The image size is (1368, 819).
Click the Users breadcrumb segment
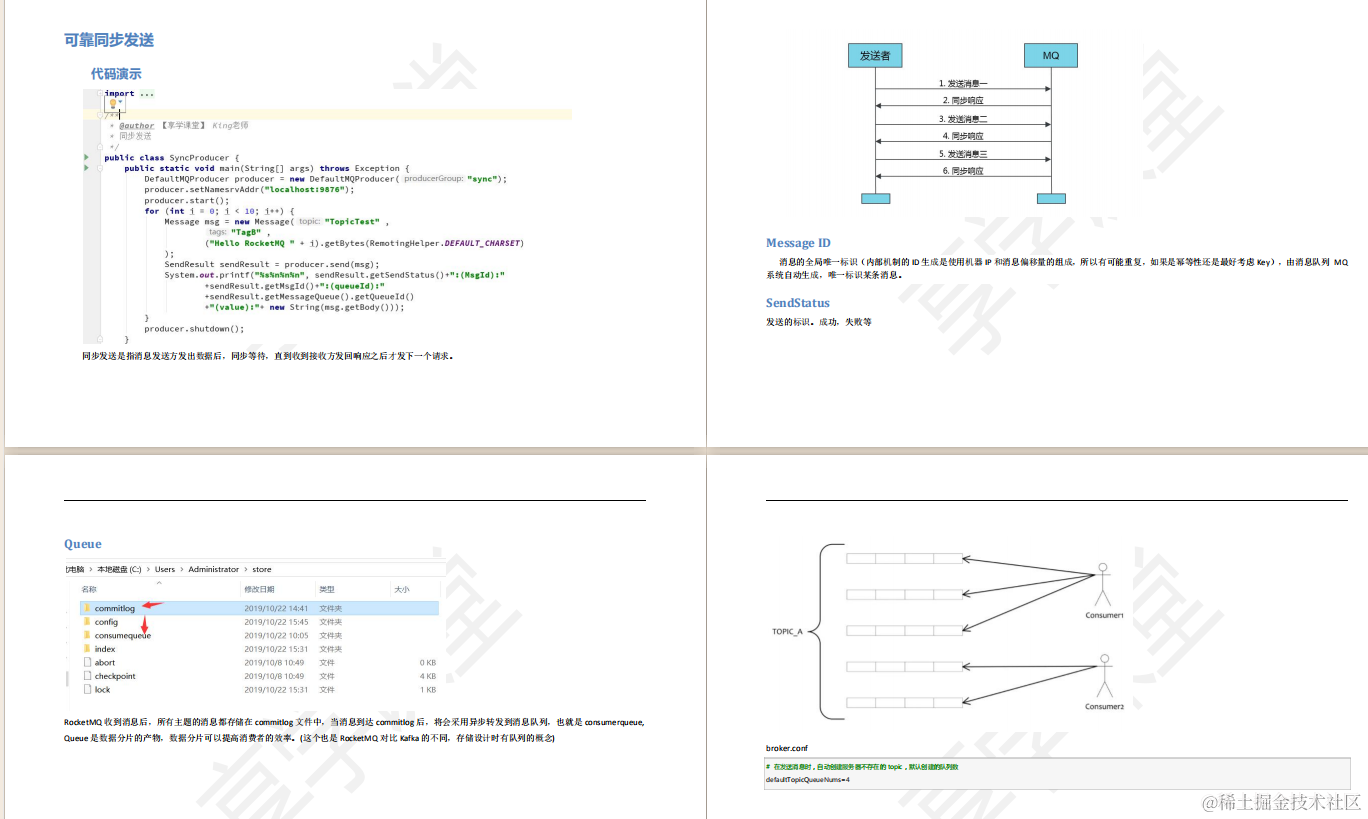165,569
